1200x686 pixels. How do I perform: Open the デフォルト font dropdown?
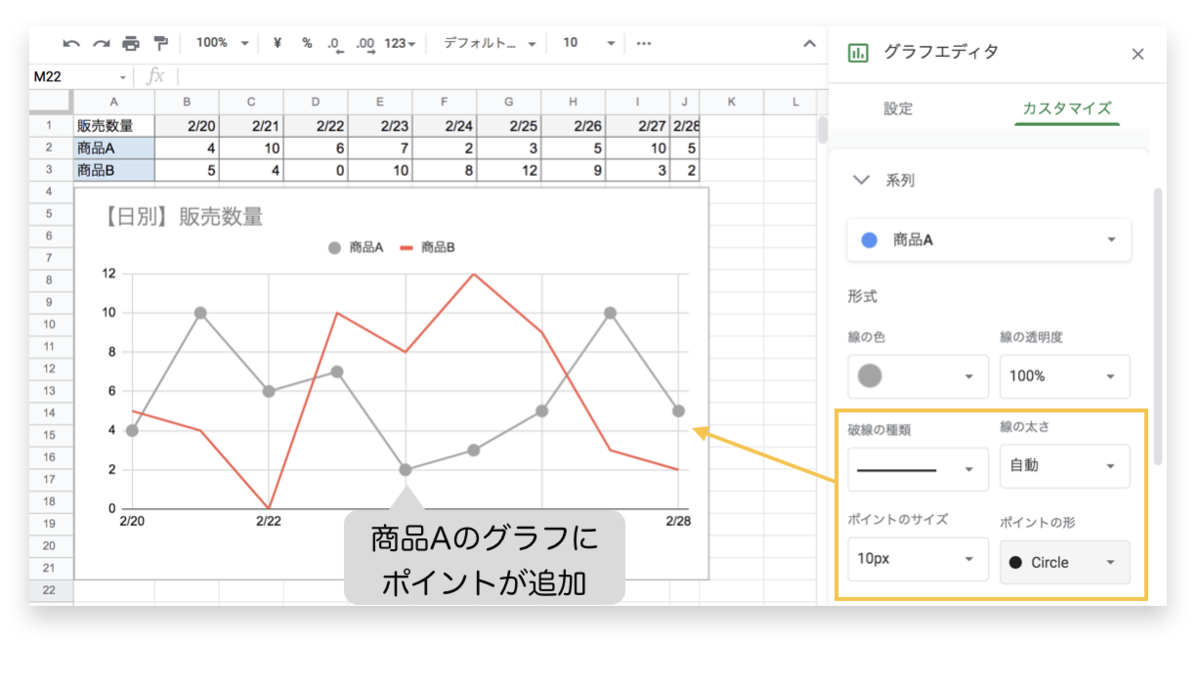point(489,43)
